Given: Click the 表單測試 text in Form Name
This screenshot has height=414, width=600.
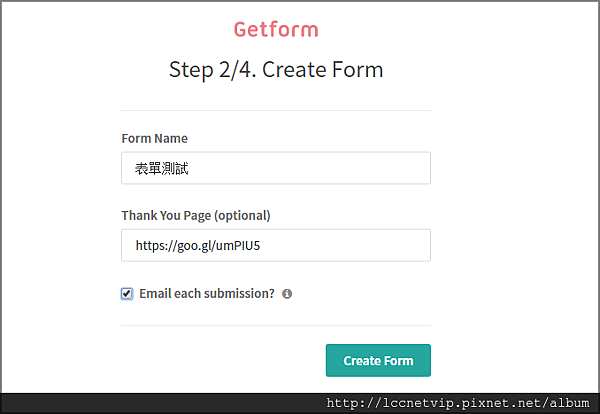Looking at the screenshot, I should tap(161, 168).
